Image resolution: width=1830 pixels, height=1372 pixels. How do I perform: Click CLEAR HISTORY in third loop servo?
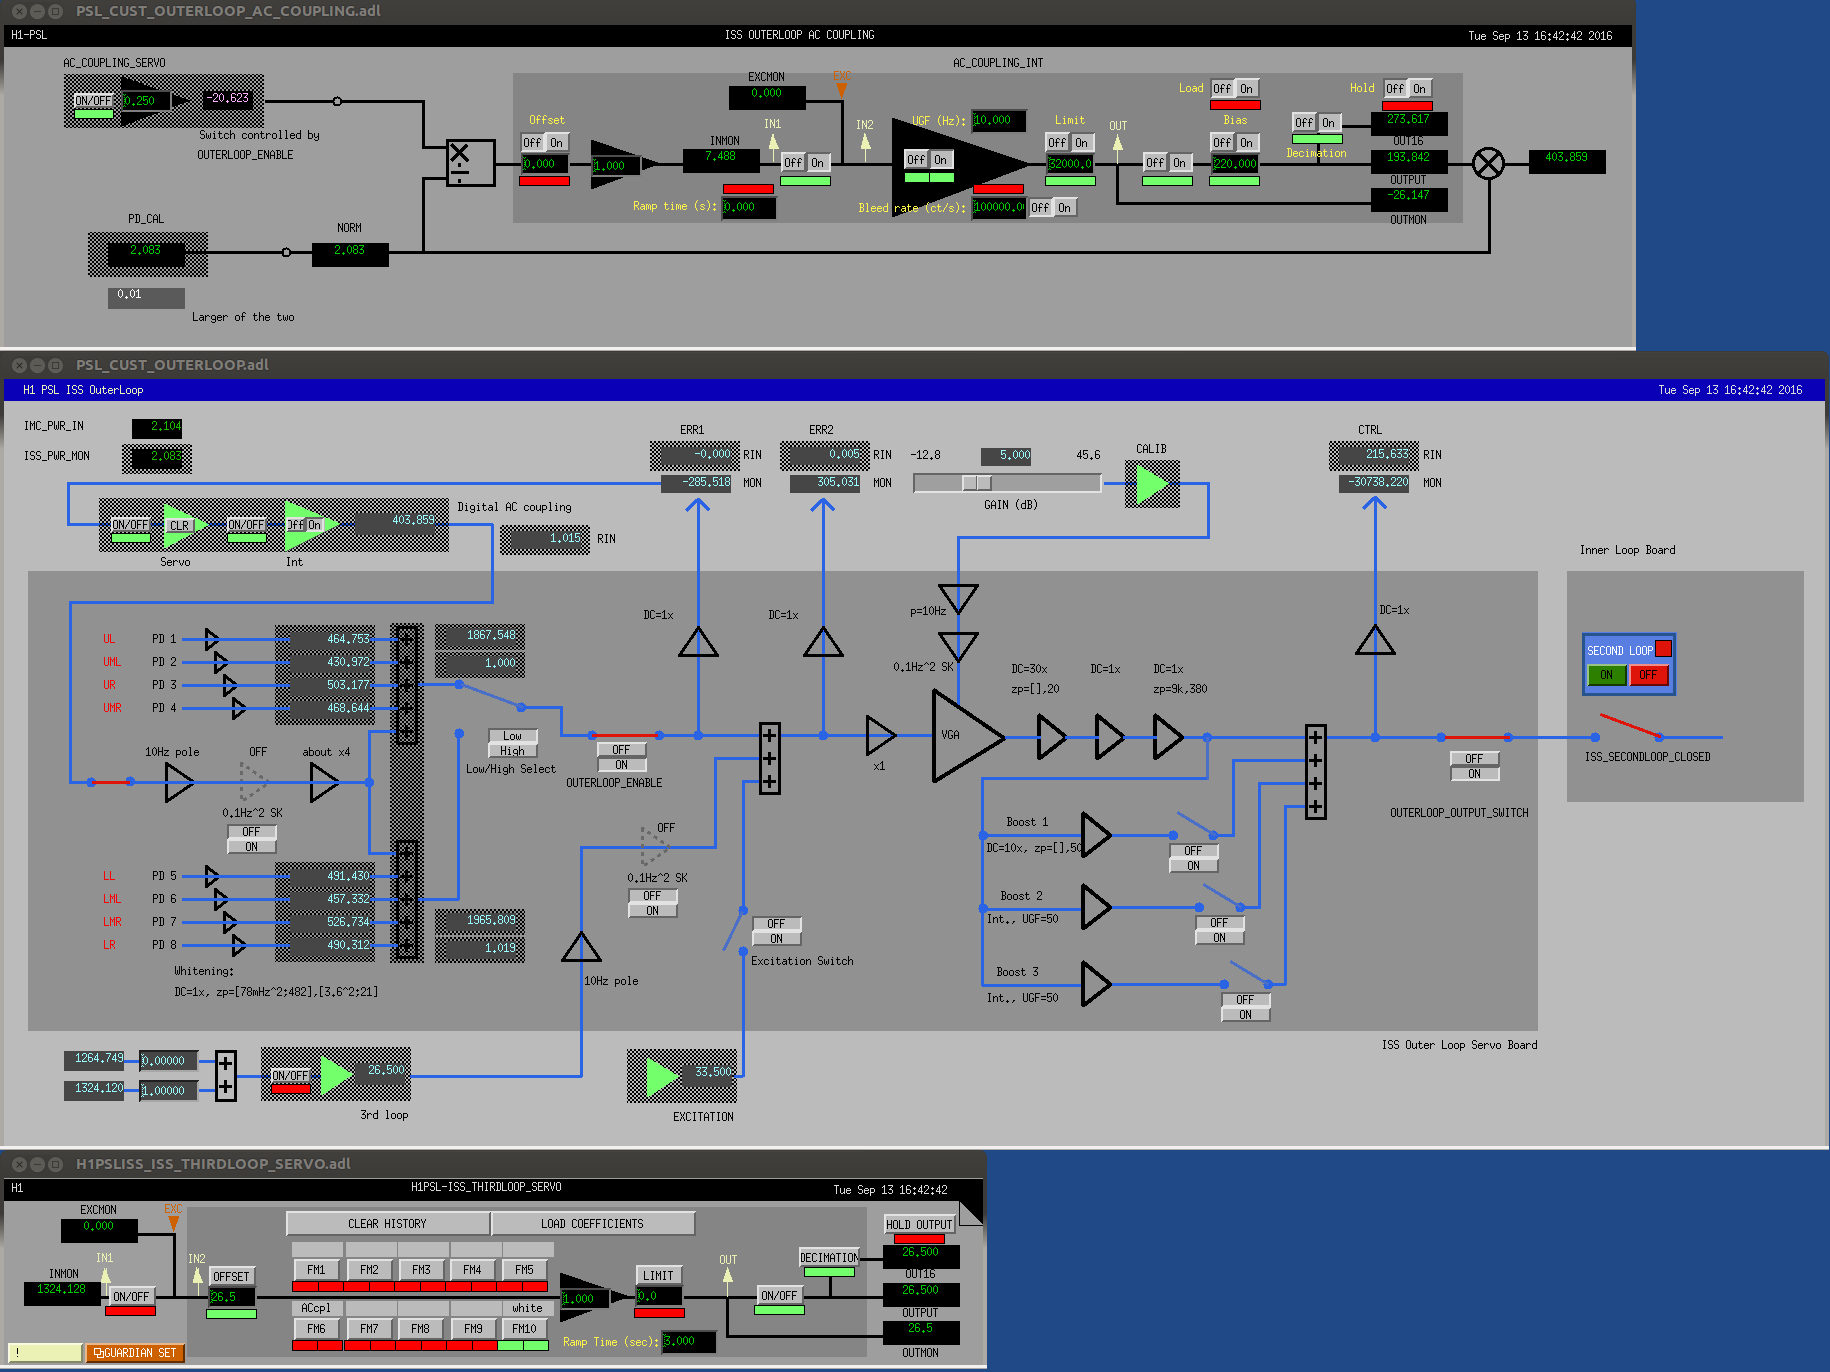(x=387, y=1224)
